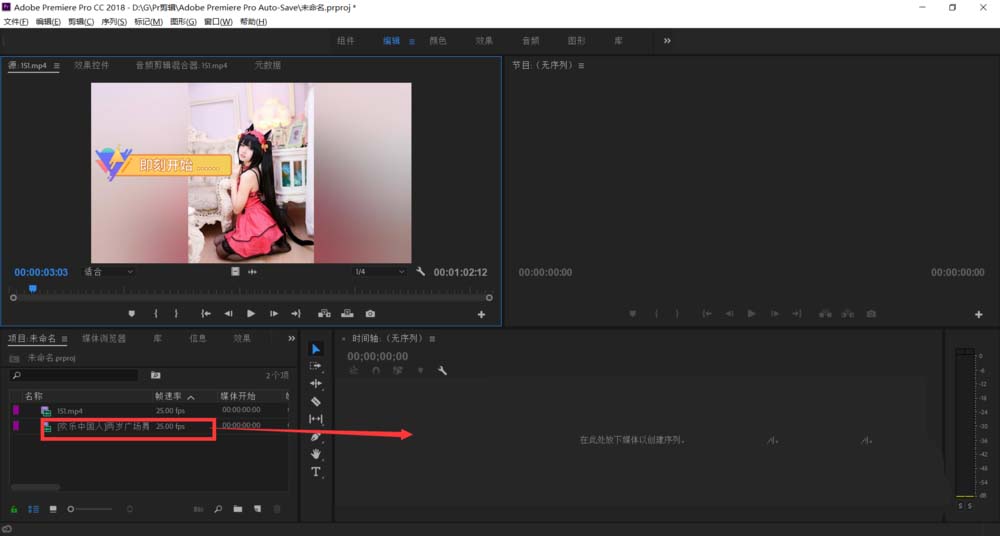Play the source clip 151.mp4

pyautogui.click(x=251, y=314)
